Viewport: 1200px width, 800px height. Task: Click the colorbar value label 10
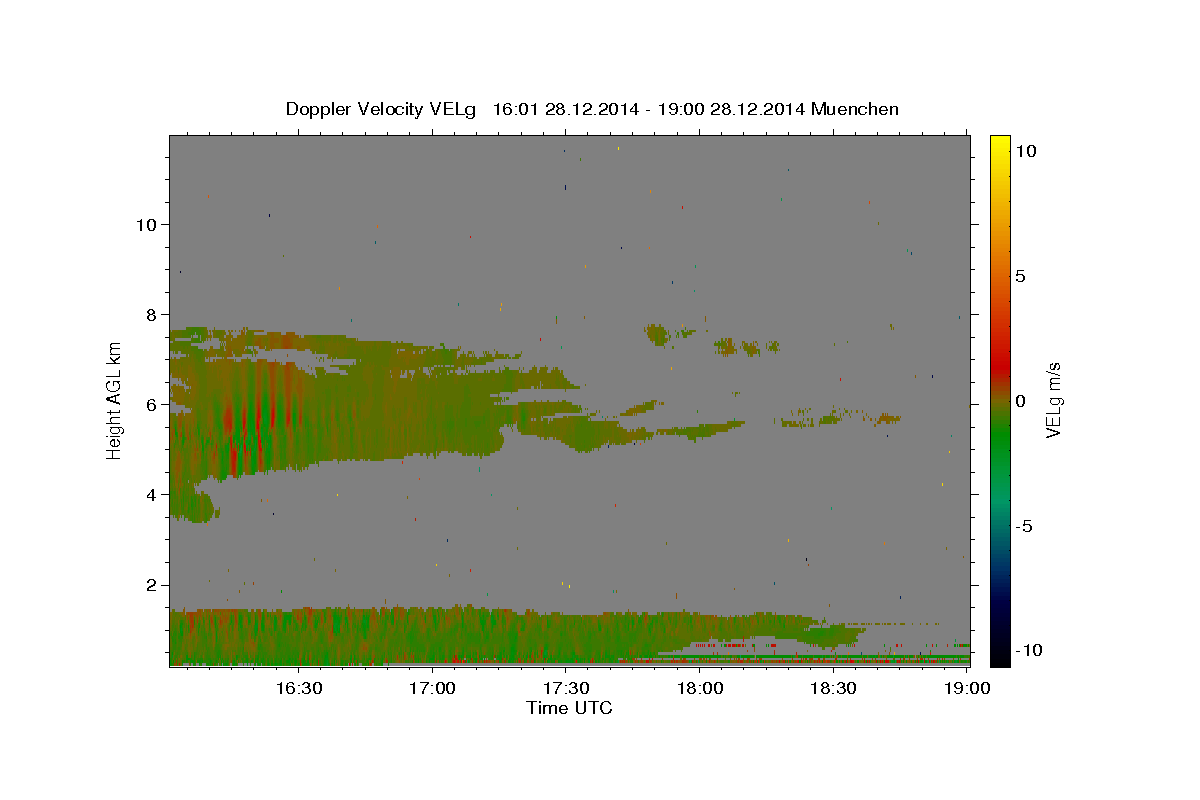(x=1025, y=150)
